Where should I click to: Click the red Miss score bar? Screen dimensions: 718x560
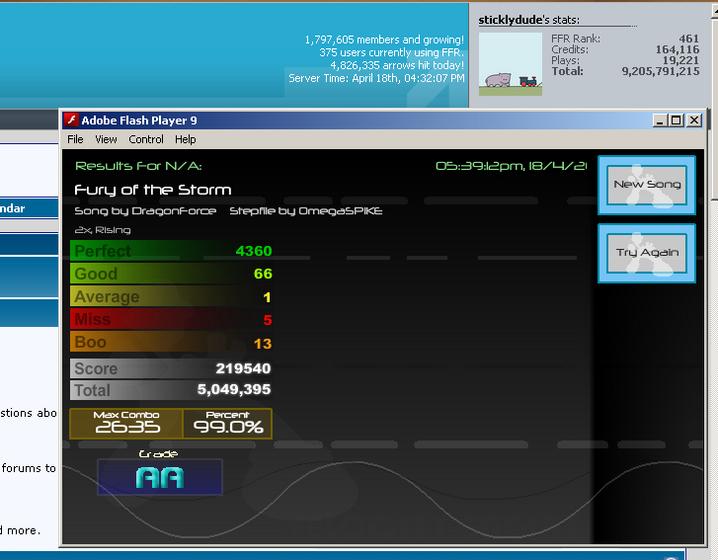click(x=171, y=319)
